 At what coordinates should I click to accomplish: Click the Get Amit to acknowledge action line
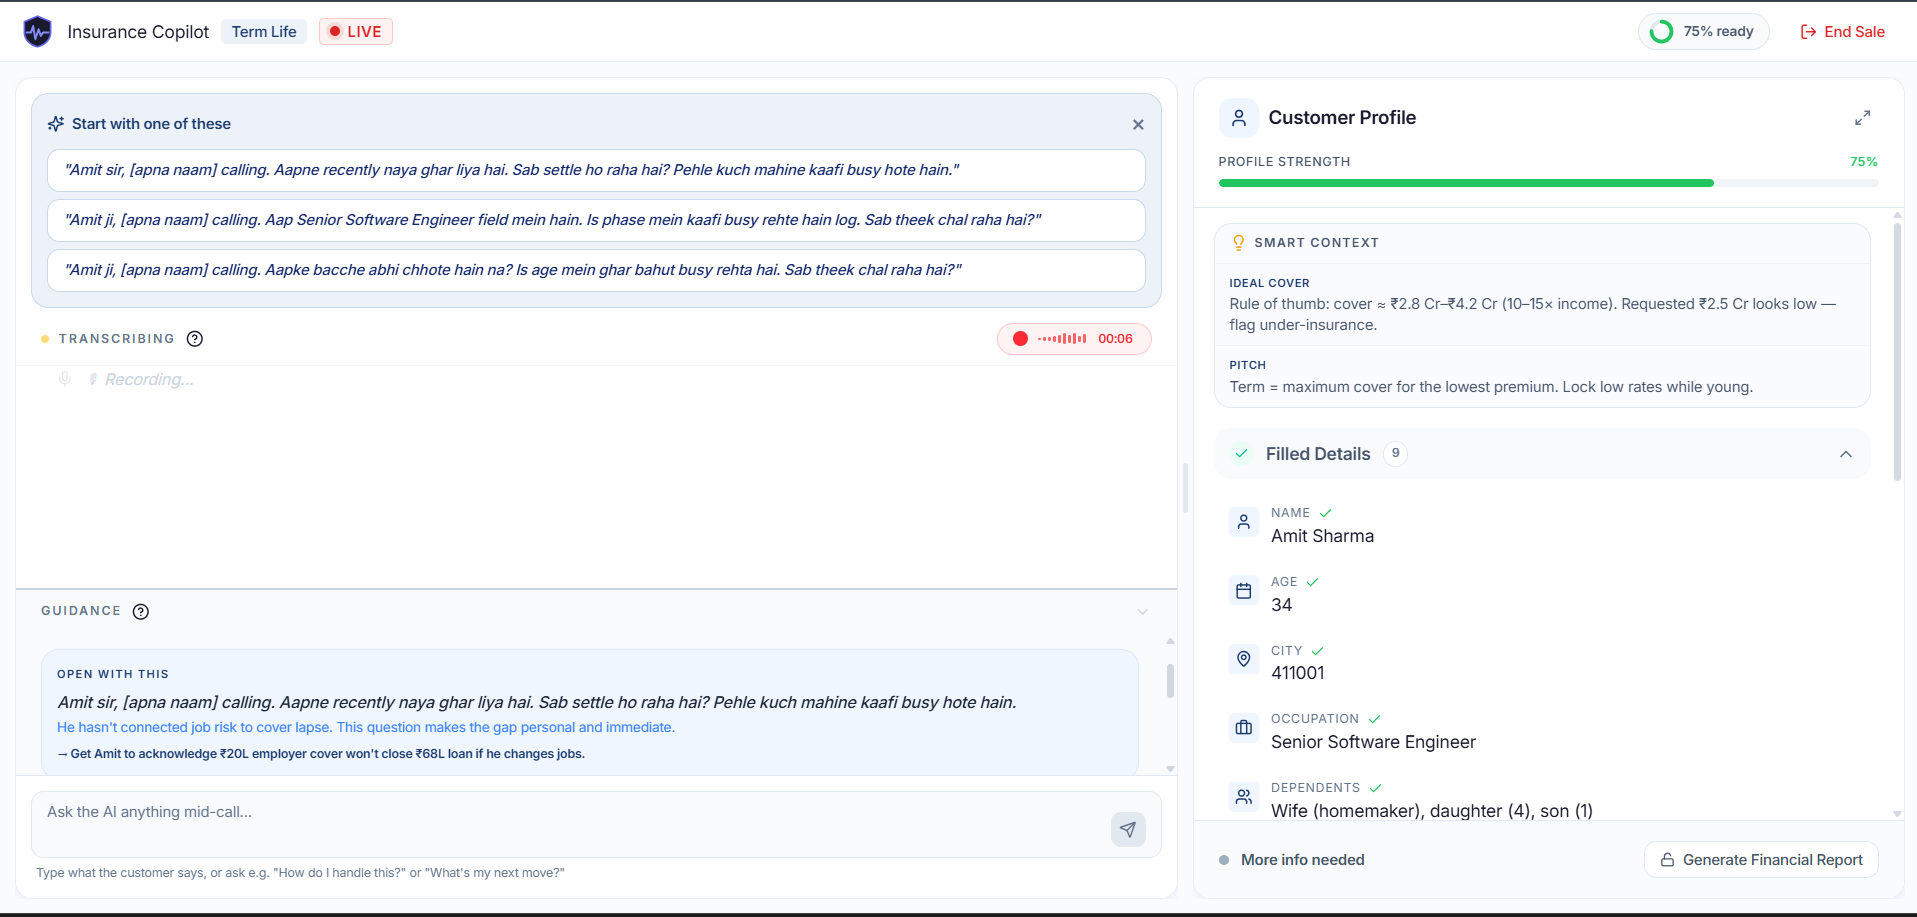pyautogui.click(x=321, y=754)
